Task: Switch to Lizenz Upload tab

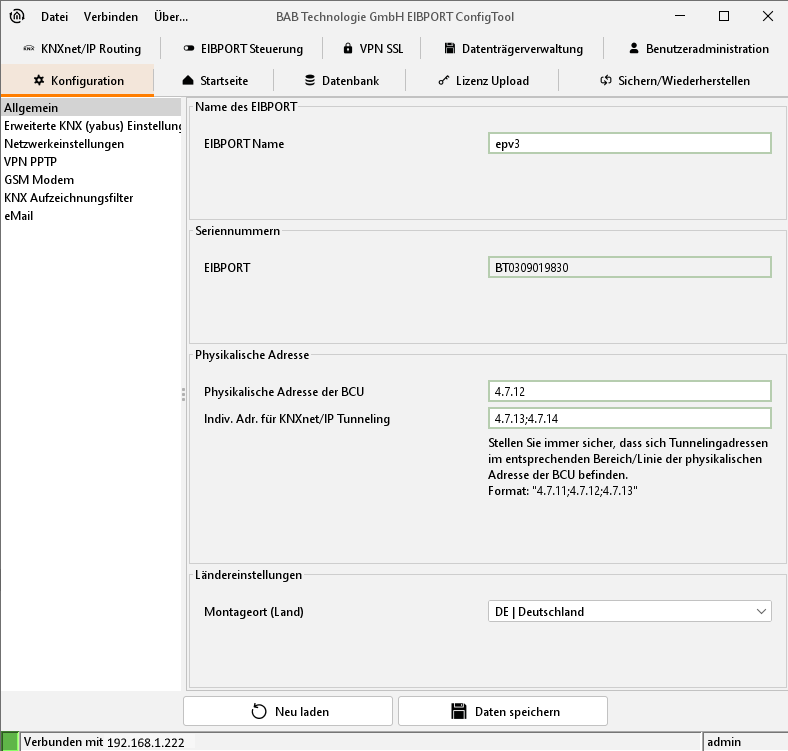Action: [483, 80]
